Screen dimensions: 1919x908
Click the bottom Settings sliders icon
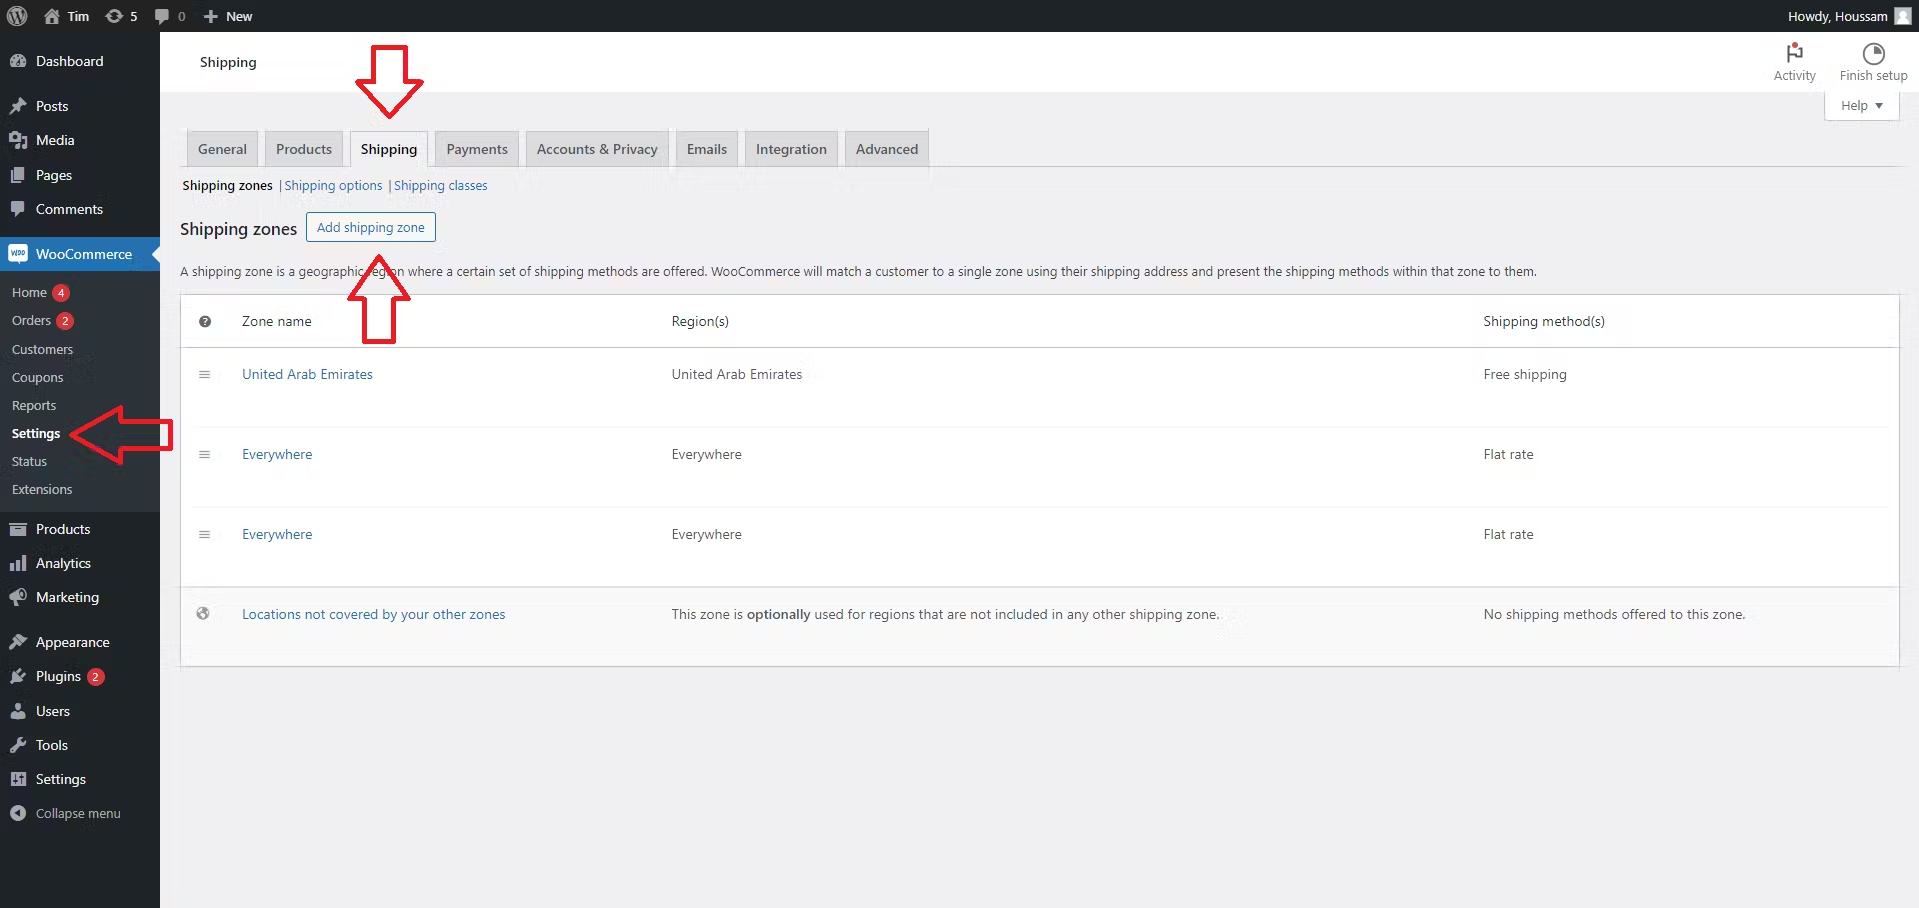point(18,779)
